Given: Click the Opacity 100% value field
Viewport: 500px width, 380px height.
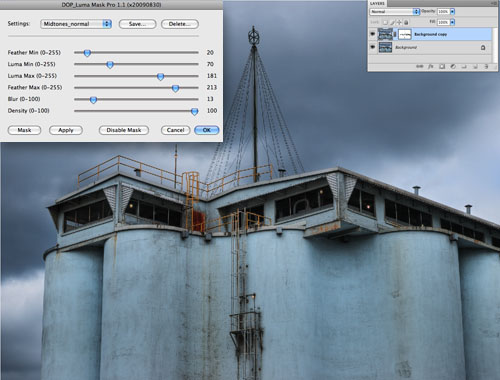Looking at the screenshot, I should click(x=443, y=12).
